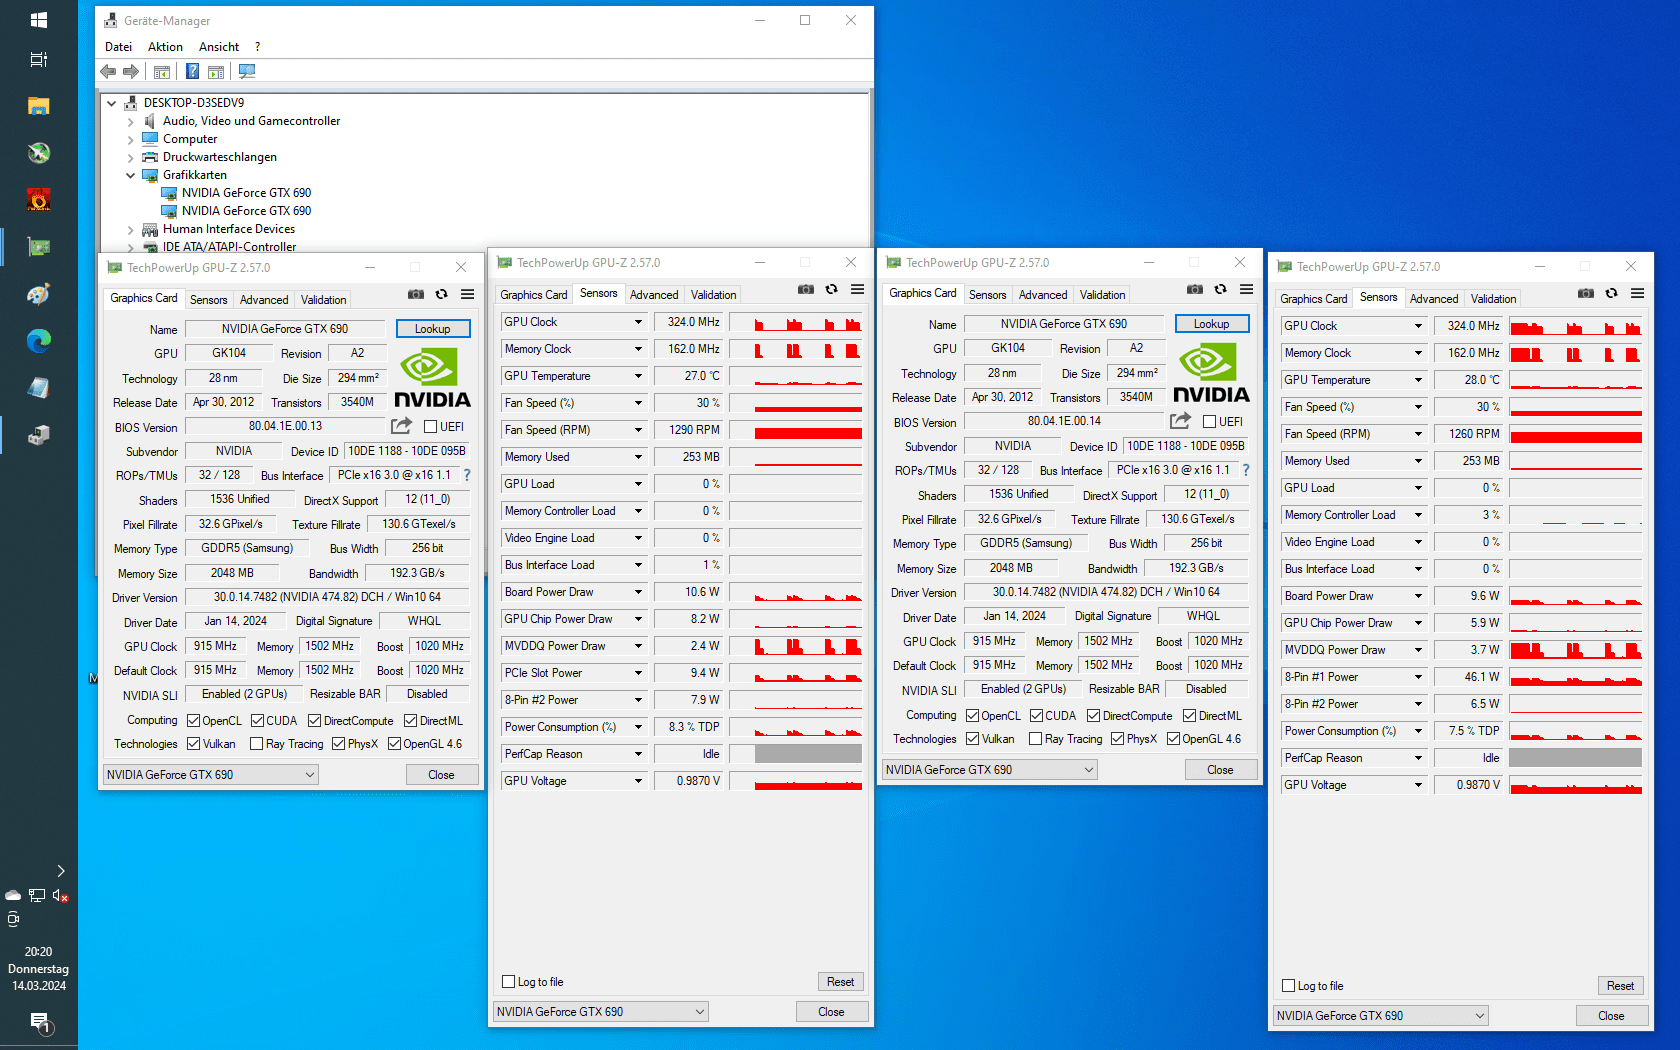Click BIOS export icon beside version 80.04.1E.00.14
Viewport: 1680px width, 1050px height.
pyautogui.click(x=1180, y=421)
